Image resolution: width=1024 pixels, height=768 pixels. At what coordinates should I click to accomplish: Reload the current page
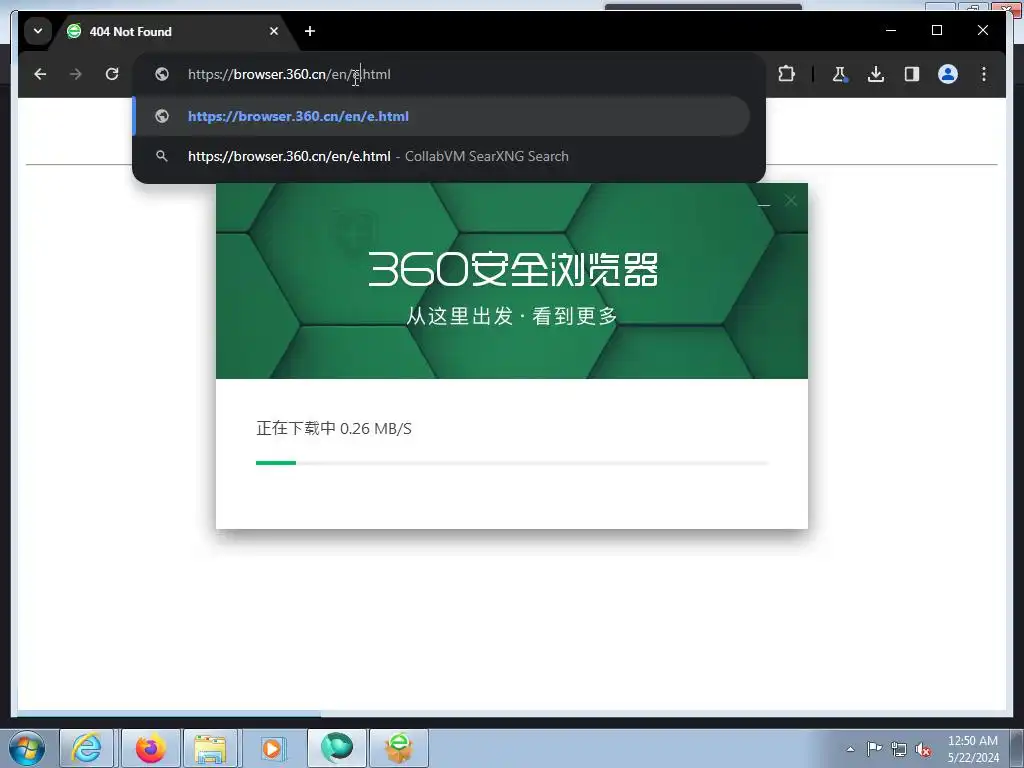pyautogui.click(x=112, y=74)
